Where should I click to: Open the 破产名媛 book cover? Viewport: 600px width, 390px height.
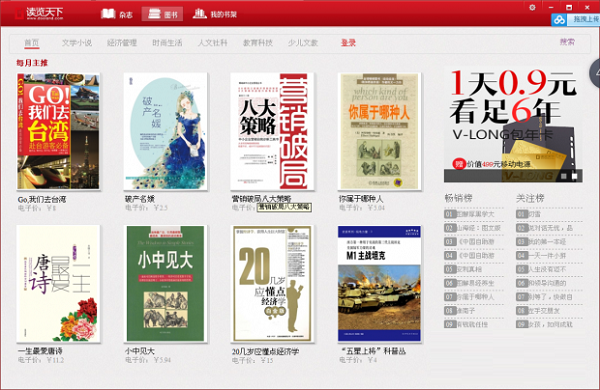pyautogui.click(x=166, y=131)
